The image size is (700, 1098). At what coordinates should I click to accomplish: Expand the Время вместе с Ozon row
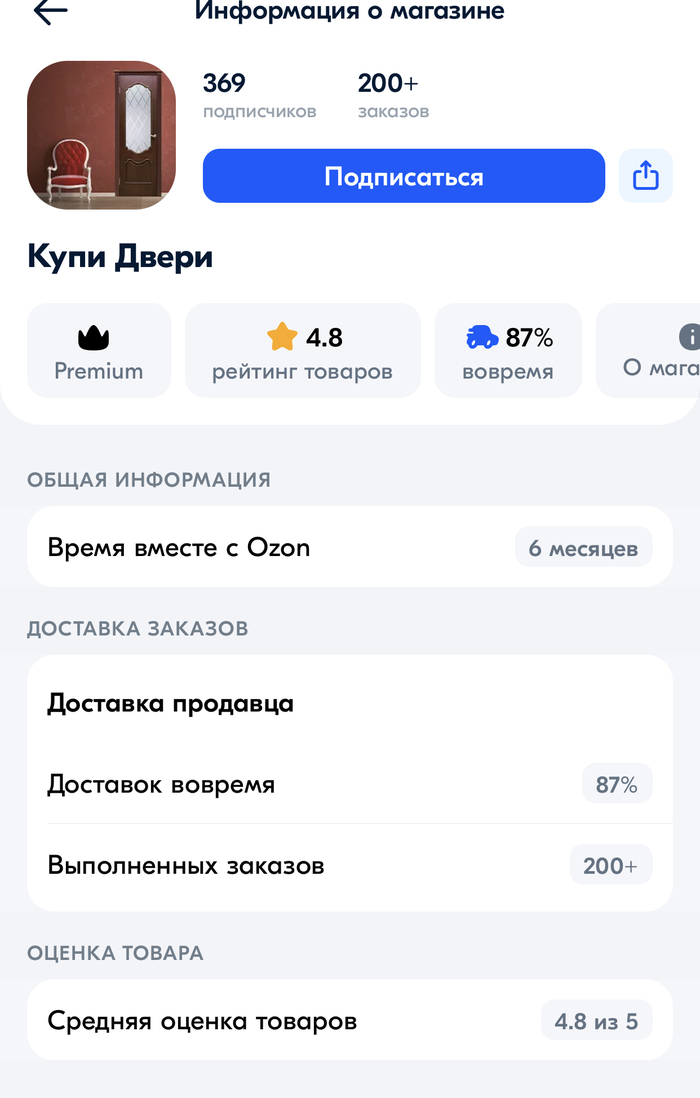point(350,547)
